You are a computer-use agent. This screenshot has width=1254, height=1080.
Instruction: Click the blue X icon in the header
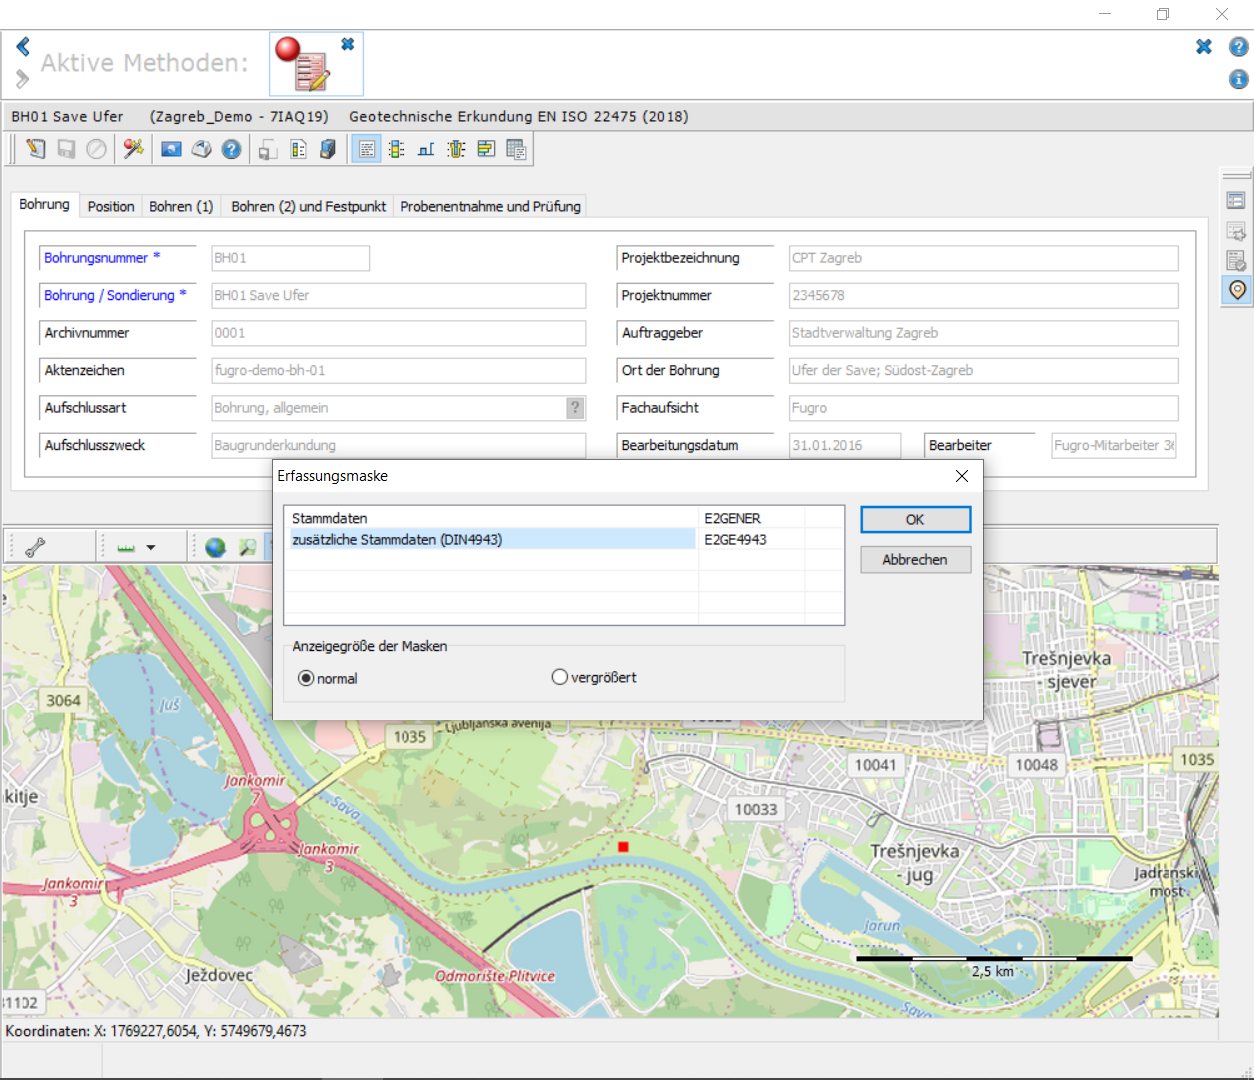[x=1204, y=47]
